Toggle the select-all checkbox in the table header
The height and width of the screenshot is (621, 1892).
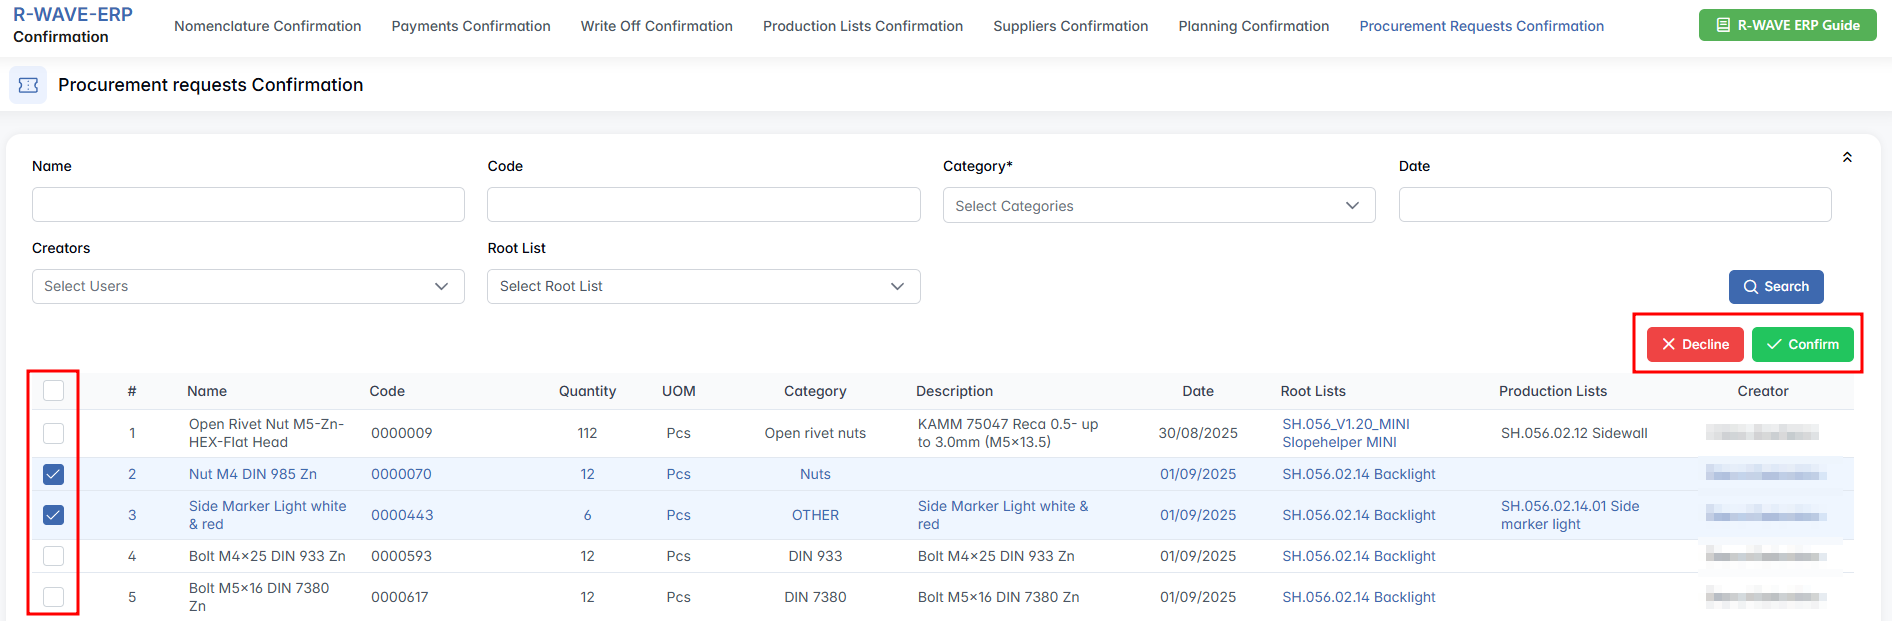[x=54, y=390]
